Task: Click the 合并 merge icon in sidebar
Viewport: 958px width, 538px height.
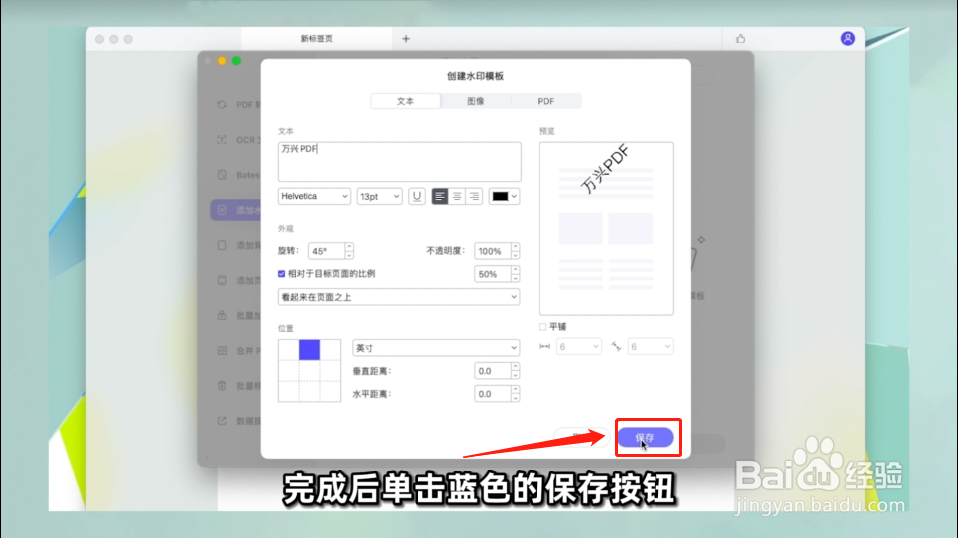Action: 222,351
